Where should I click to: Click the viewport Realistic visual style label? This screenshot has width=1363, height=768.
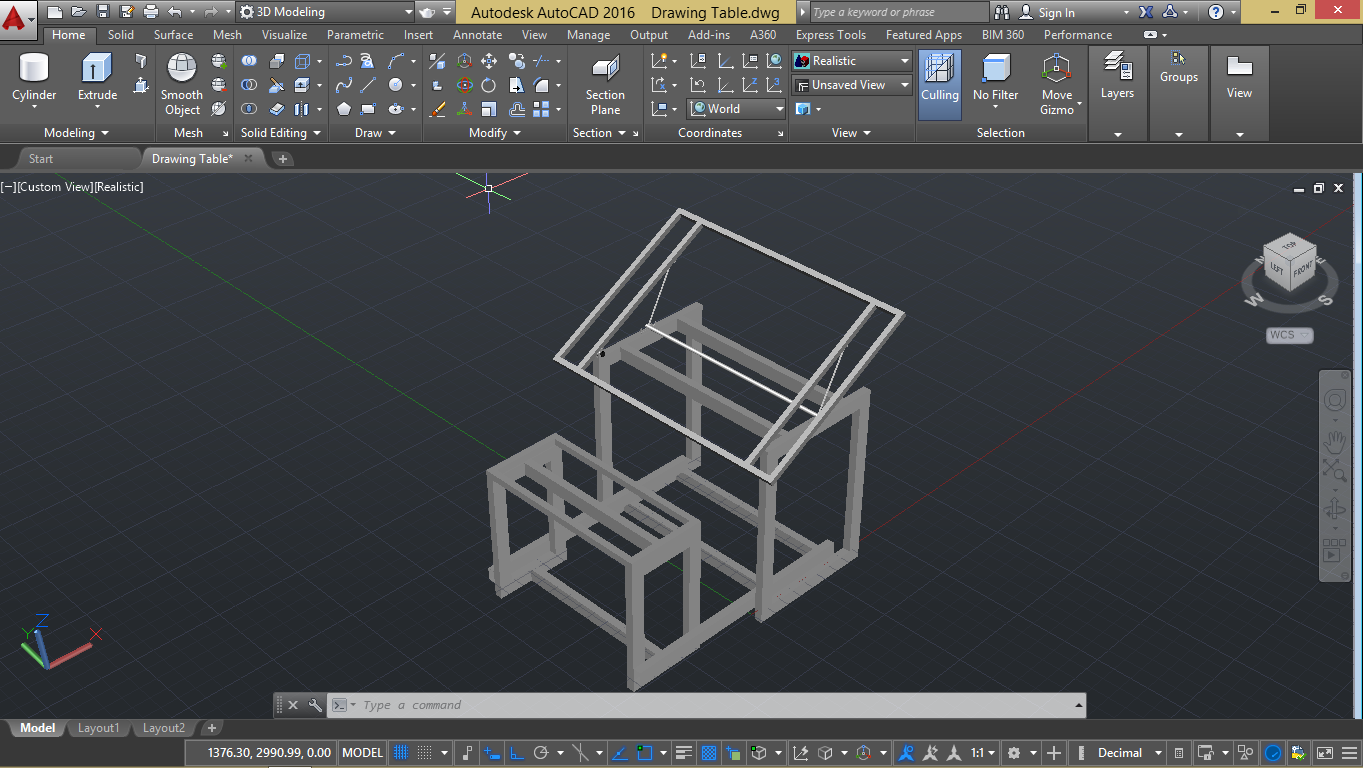[119, 187]
